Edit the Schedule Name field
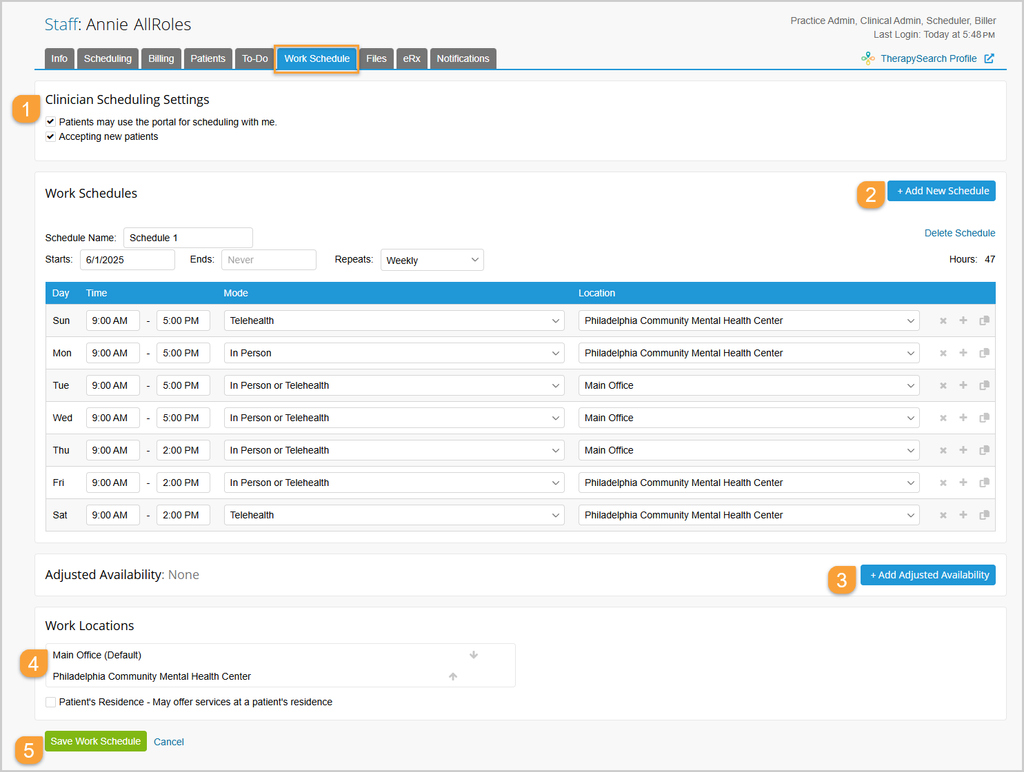Viewport: 1024px width, 772px height. tap(188, 238)
